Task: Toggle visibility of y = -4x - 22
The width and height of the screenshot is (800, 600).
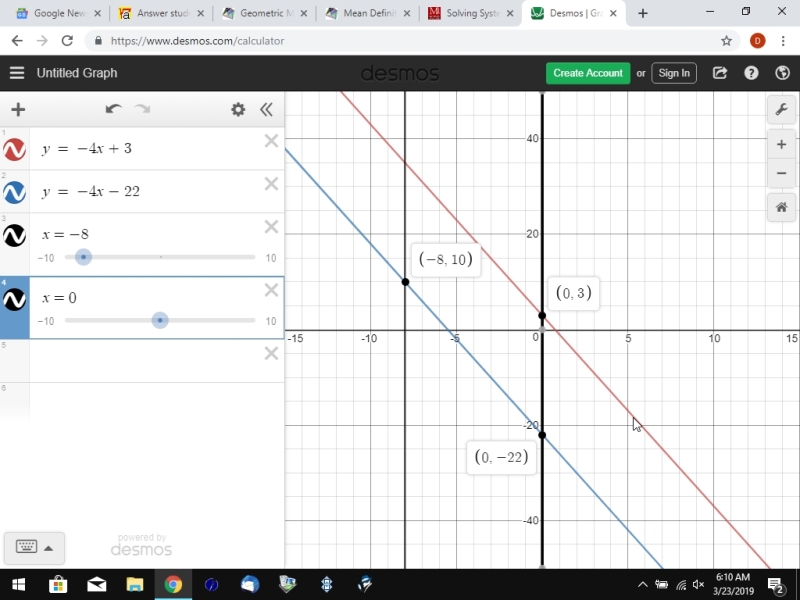Action: tap(14, 192)
